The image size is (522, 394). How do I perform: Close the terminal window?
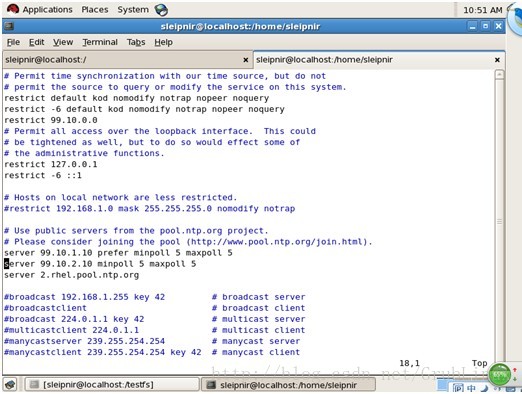(x=498, y=26)
